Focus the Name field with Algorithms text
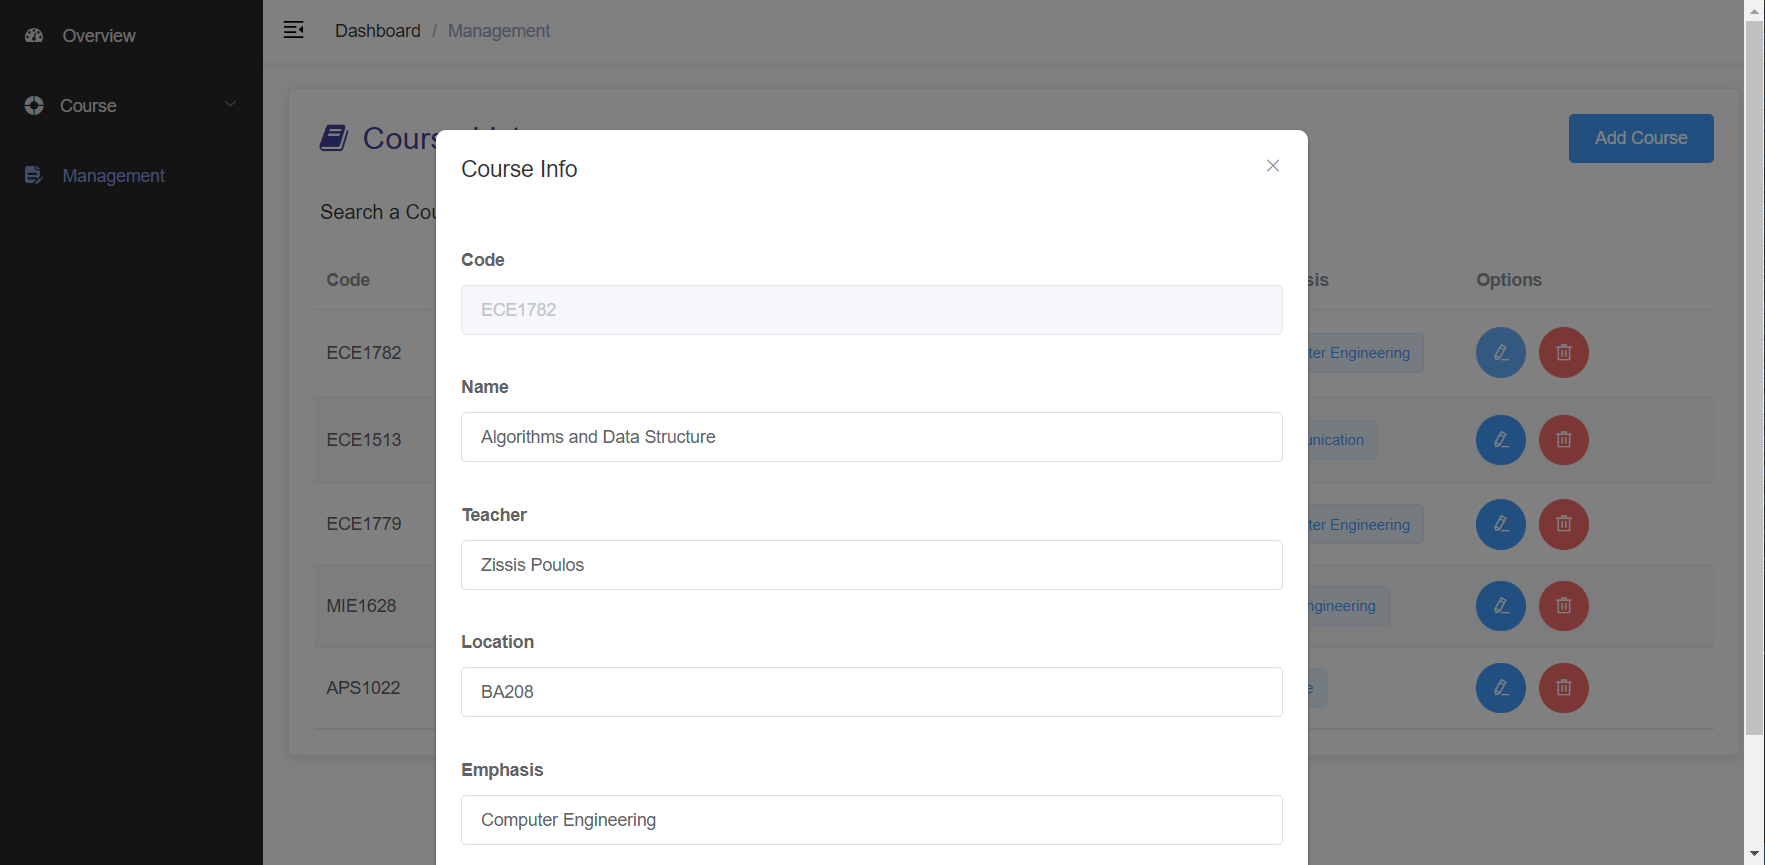The image size is (1765, 865). pos(872,437)
